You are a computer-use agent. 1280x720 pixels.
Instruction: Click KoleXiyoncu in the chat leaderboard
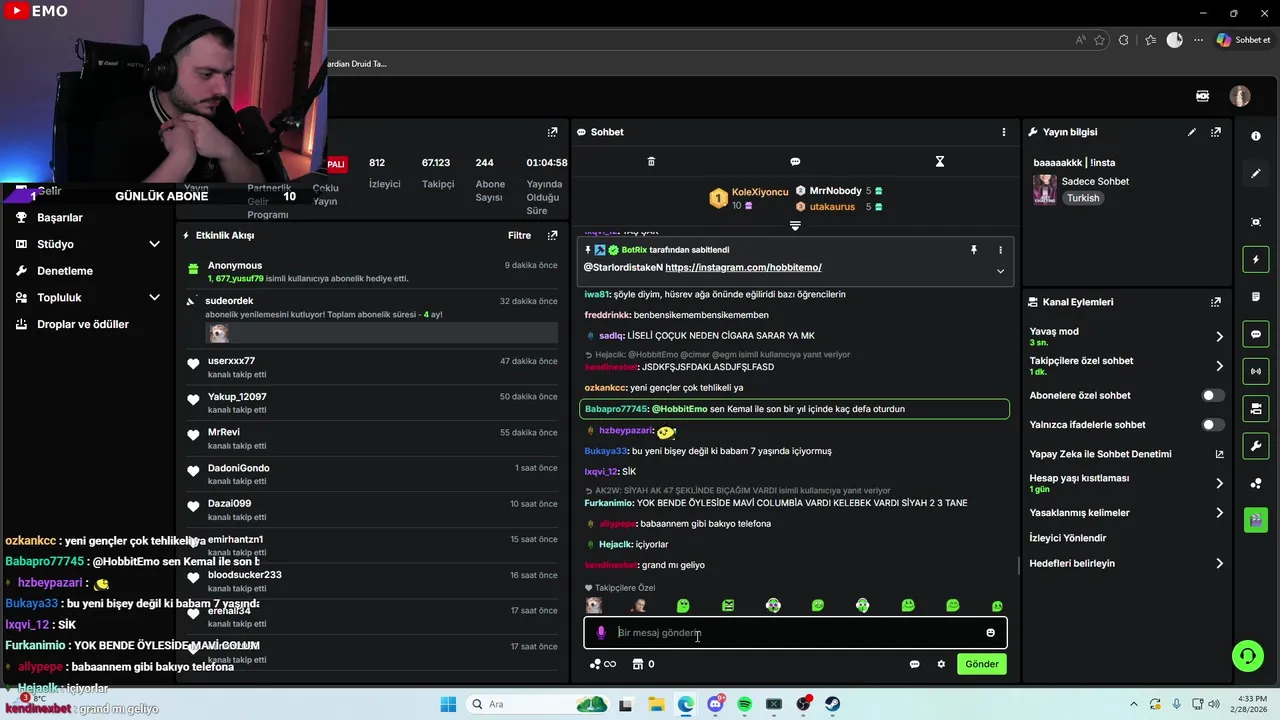pos(760,191)
